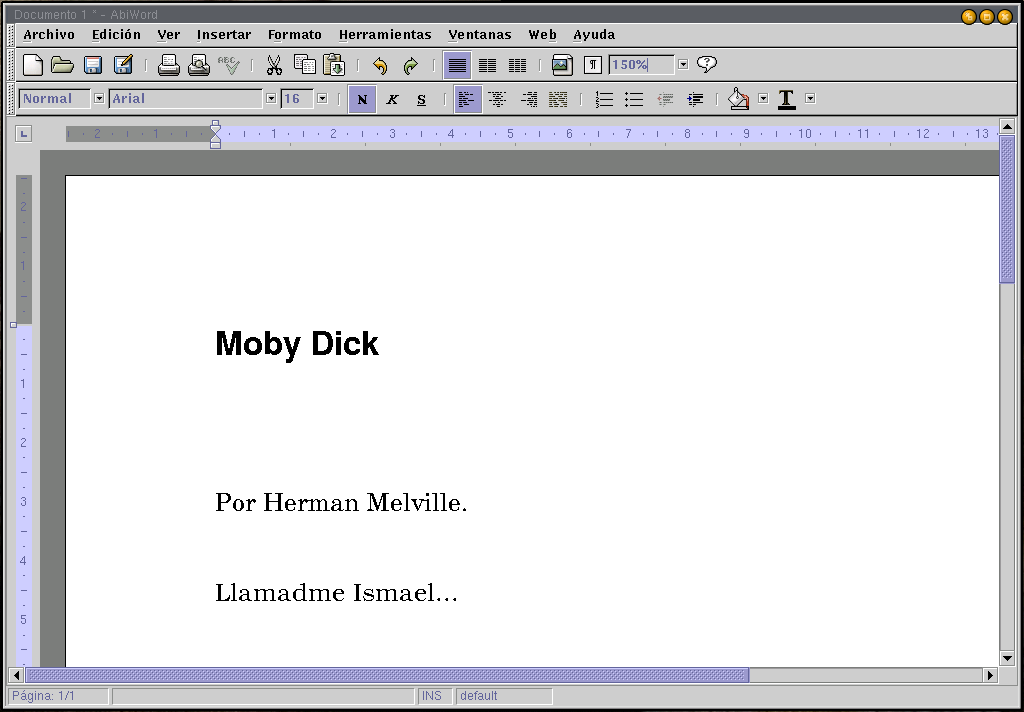This screenshot has height=712, width=1024.
Task: Cut selection with the scissors icon
Action: 274,65
